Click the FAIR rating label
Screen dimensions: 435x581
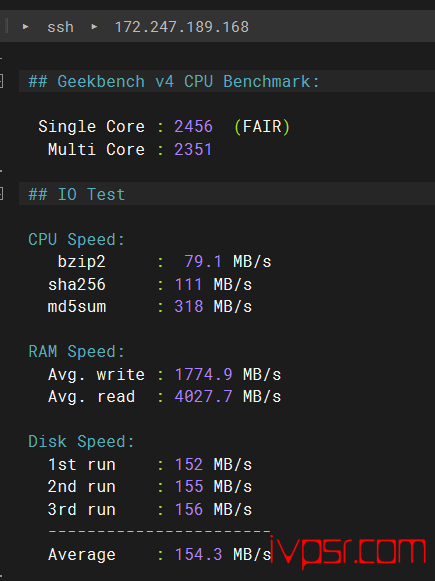(262, 127)
